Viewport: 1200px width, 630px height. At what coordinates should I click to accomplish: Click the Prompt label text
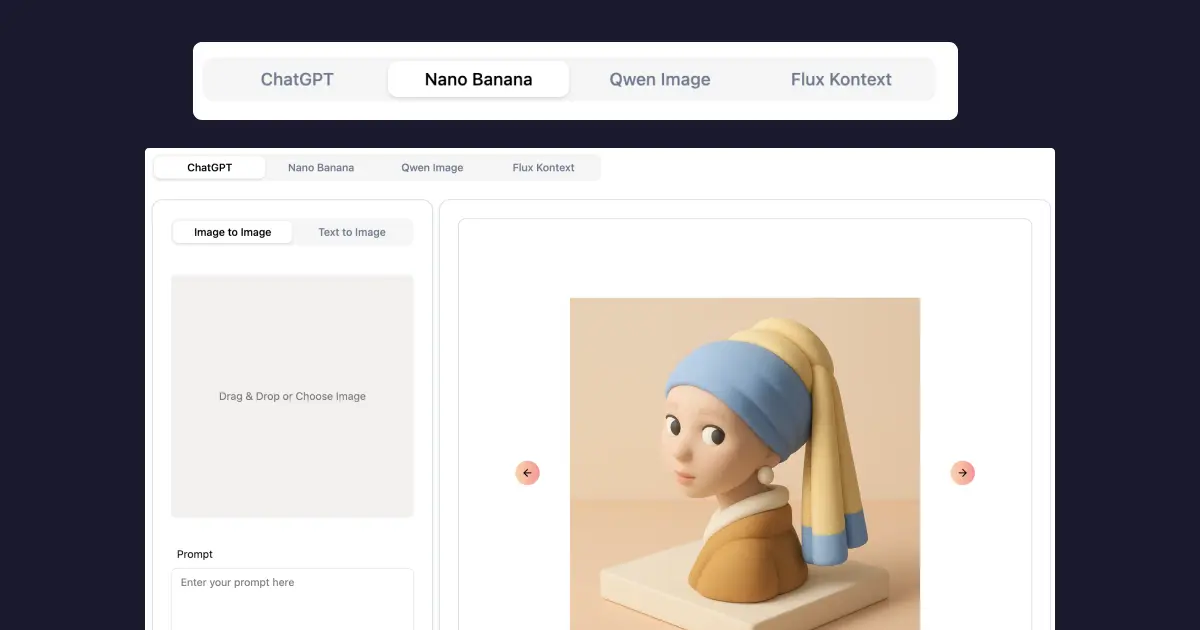[x=195, y=554]
